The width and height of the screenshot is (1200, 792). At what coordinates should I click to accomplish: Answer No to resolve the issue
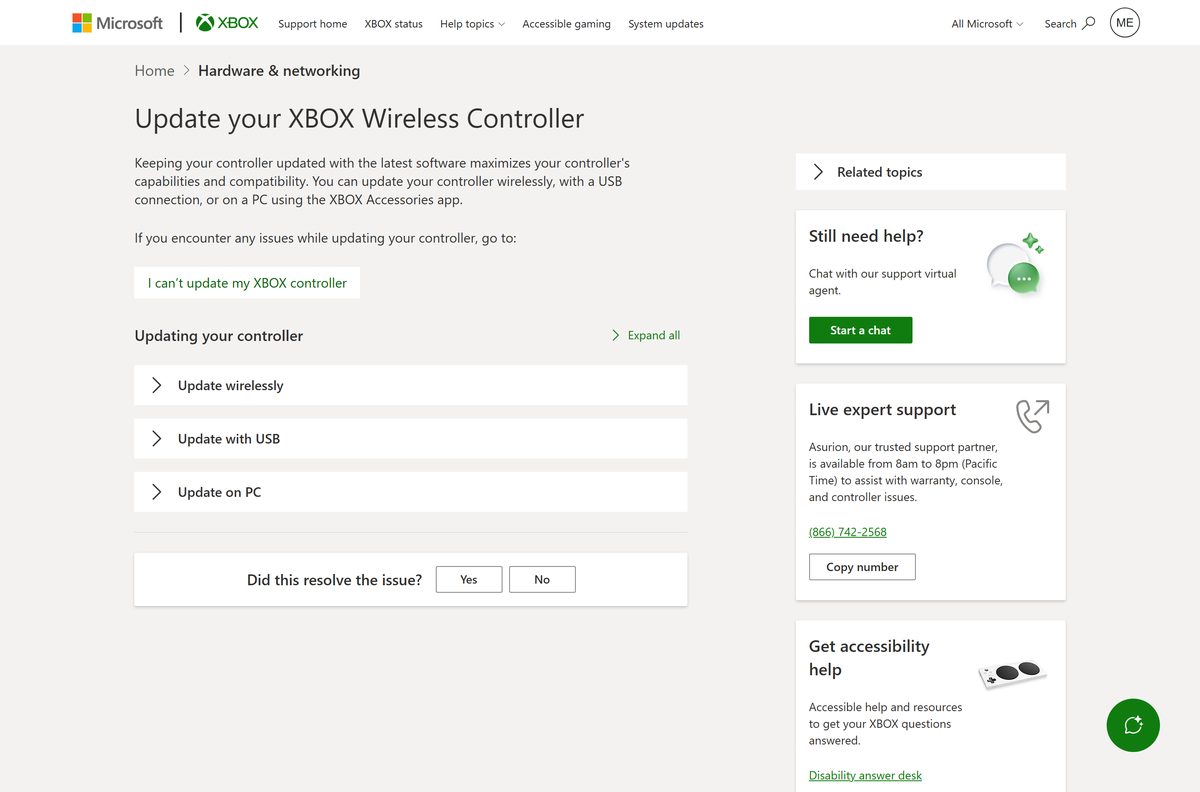pyautogui.click(x=542, y=579)
